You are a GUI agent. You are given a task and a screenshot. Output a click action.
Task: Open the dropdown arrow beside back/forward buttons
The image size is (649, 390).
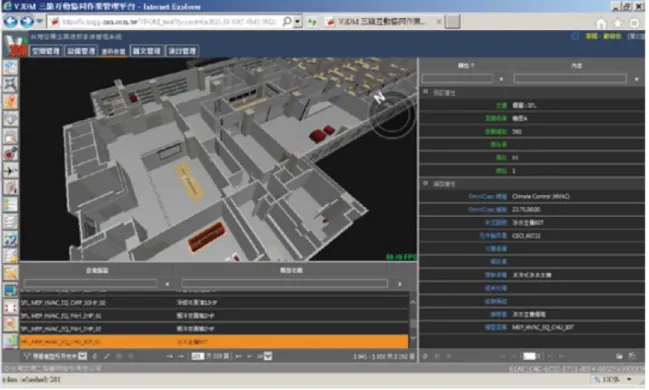pyautogui.click(x=39, y=21)
